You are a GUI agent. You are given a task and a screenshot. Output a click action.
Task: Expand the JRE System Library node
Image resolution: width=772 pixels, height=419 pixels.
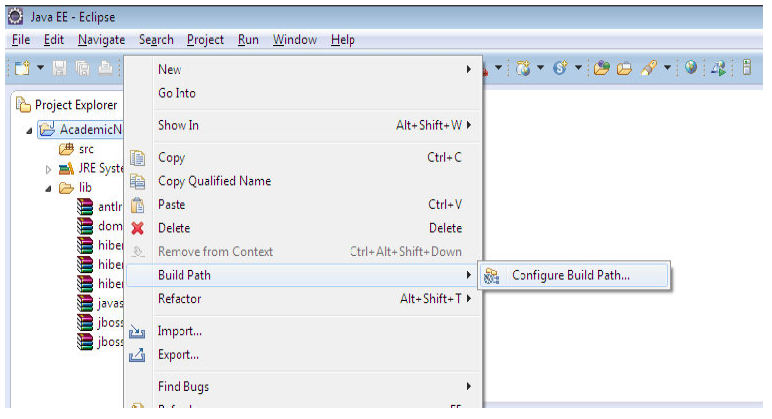[48, 169]
